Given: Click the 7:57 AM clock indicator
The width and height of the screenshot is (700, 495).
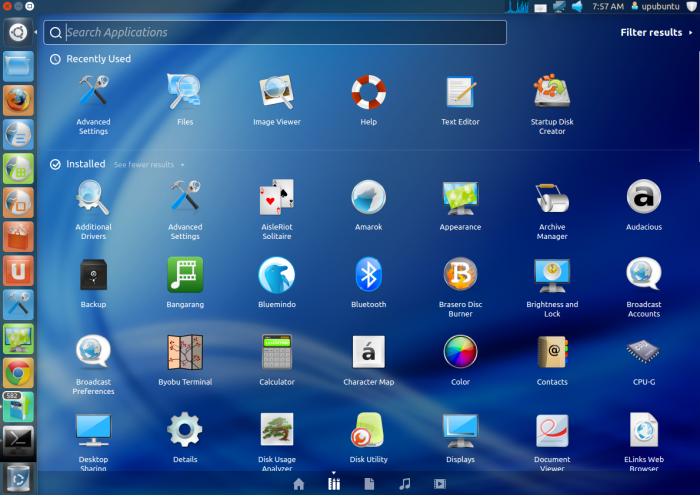Looking at the screenshot, I should click(x=607, y=6).
